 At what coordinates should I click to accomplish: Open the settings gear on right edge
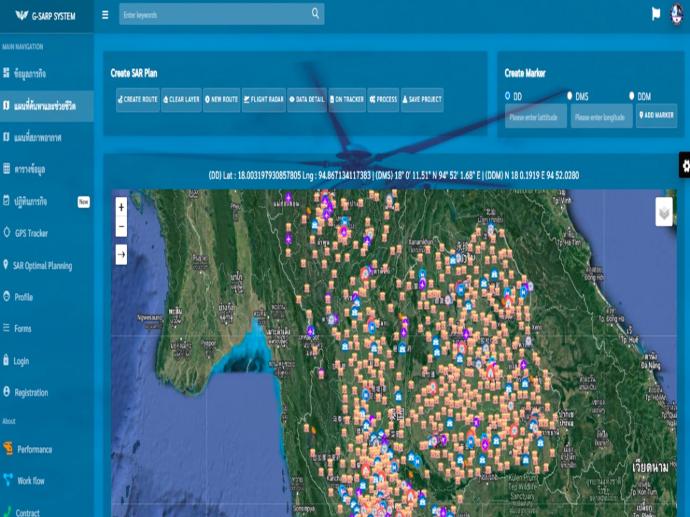684,165
